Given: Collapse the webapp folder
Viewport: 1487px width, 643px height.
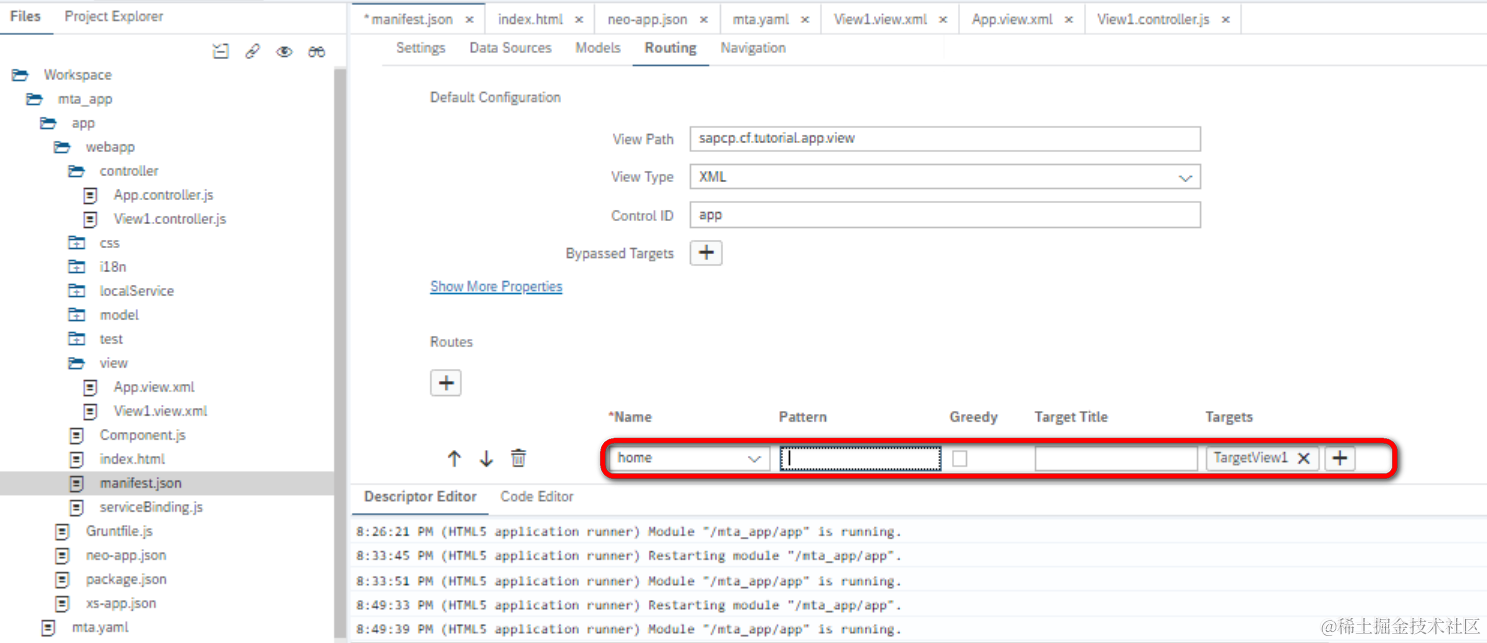Looking at the screenshot, I should 62,147.
